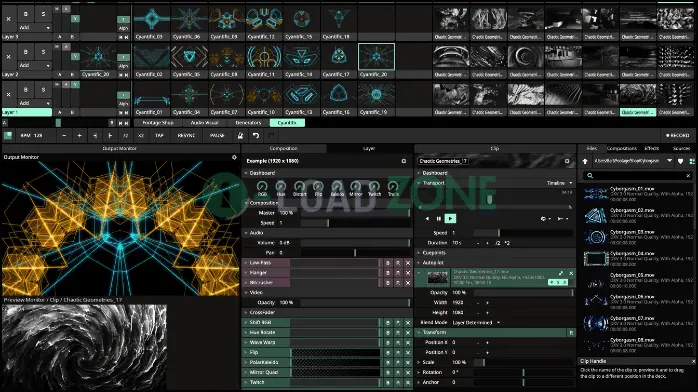Open the Sources tab in browser panel

click(x=681, y=148)
